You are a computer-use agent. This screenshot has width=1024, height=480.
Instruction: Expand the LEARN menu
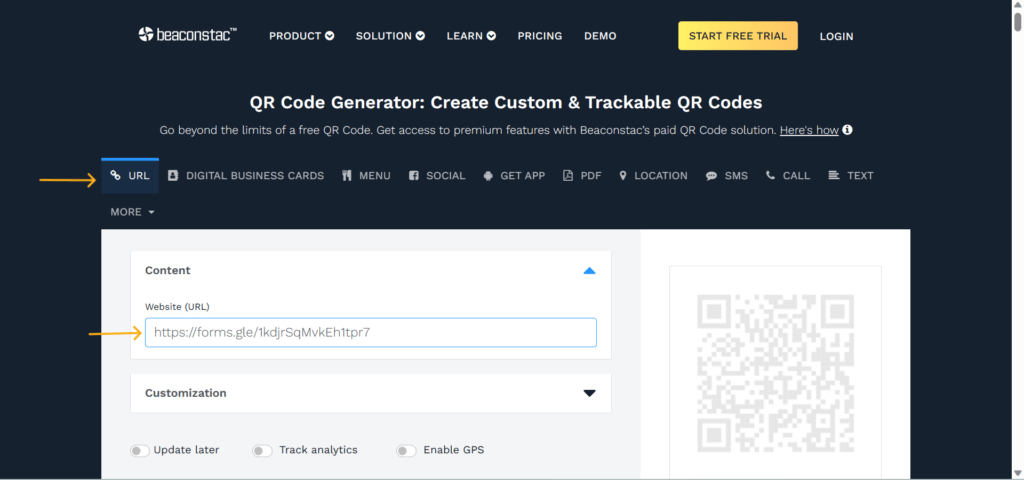[472, 36]
